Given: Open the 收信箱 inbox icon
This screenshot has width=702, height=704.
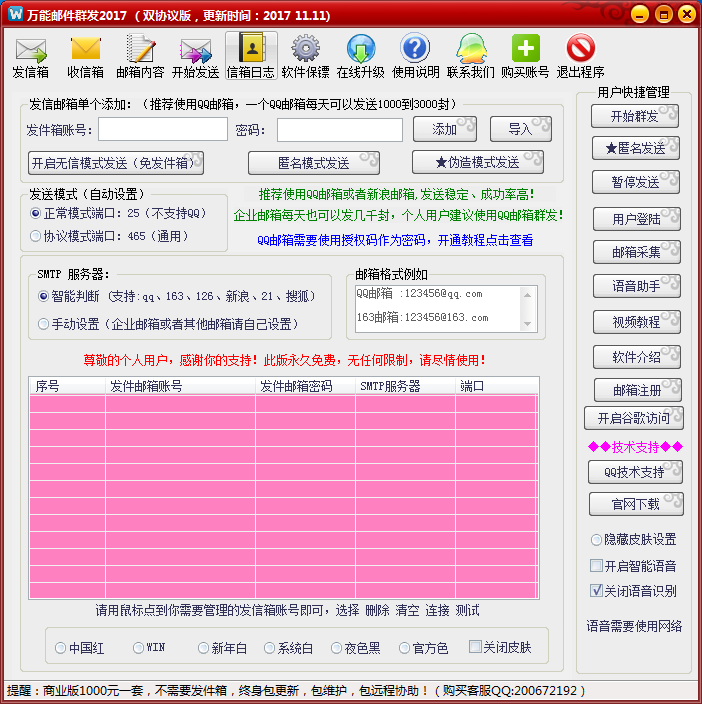Looking at the screenshot, I should [85, 57].
